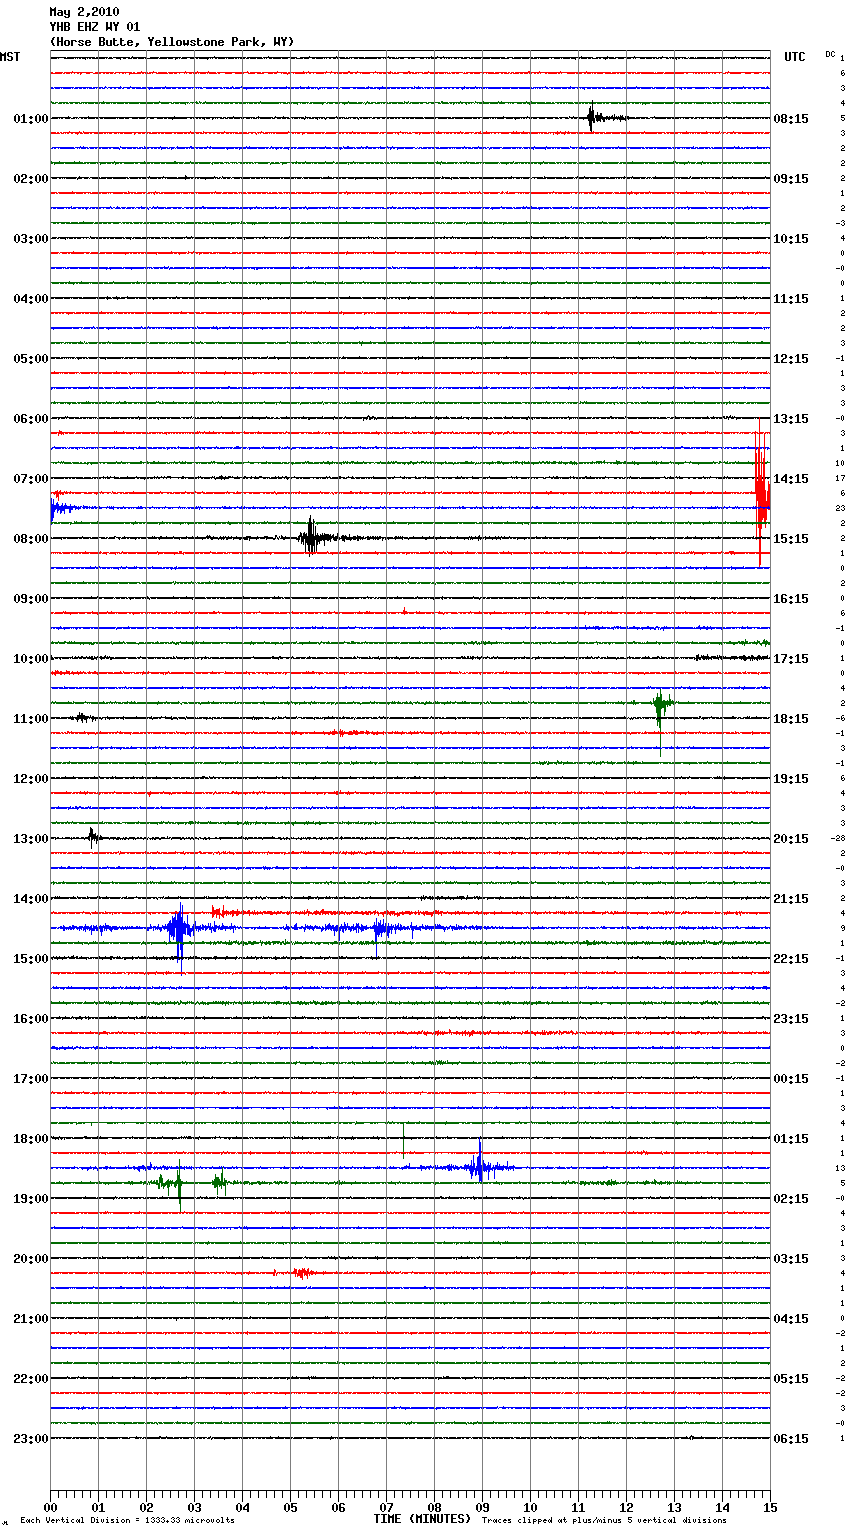
Task: Select the 14:00 MST time label
Action: pos(30,899)
